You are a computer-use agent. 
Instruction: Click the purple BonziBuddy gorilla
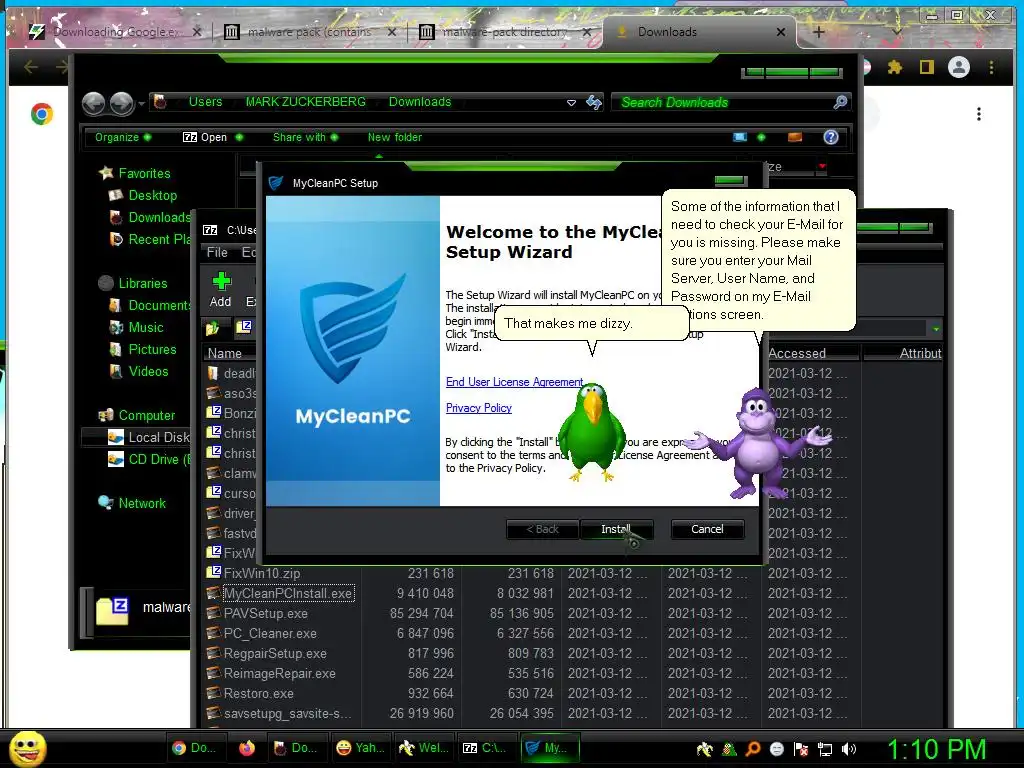(x=756, y=442)
